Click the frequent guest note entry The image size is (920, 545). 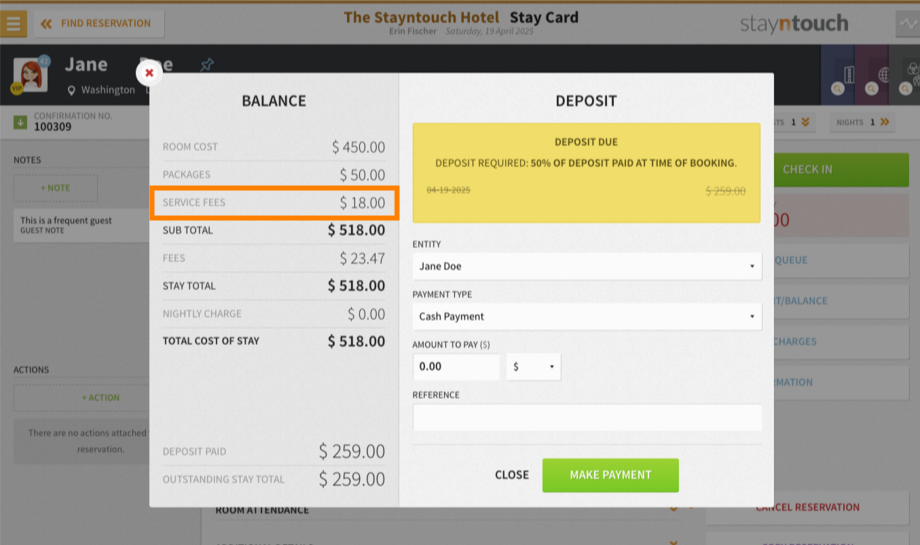[82, 225]
